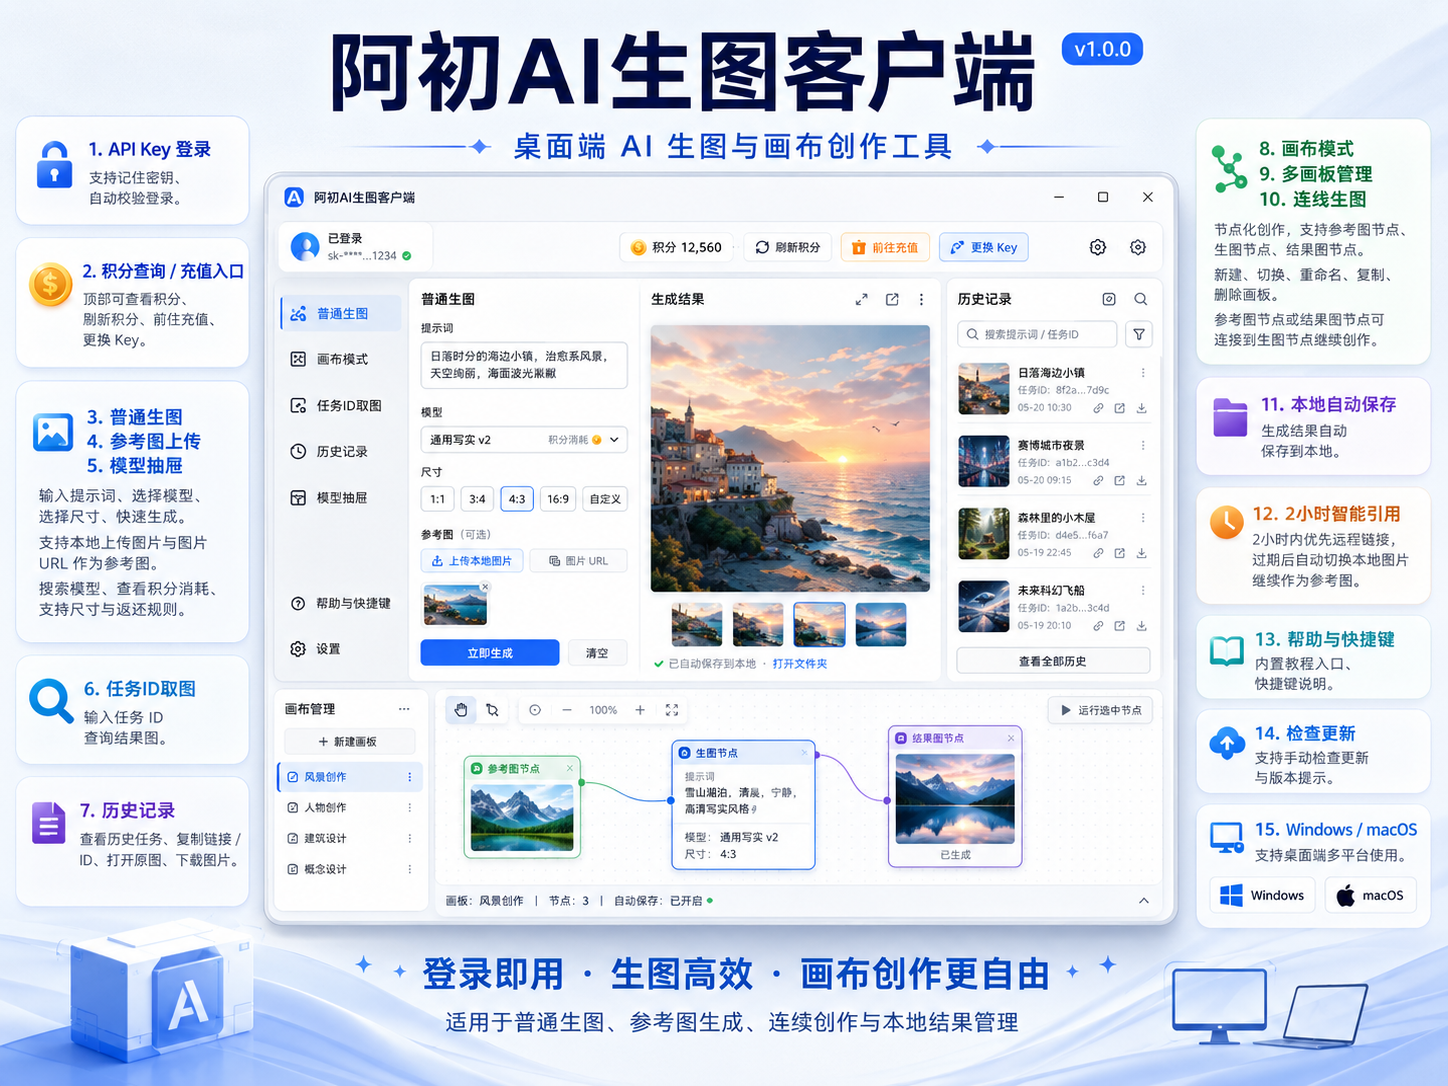The height and width of the screenshot is (1086, 1448).
Task: Select the 风景创作 canvas board
Action: click(x=349, y=777)
